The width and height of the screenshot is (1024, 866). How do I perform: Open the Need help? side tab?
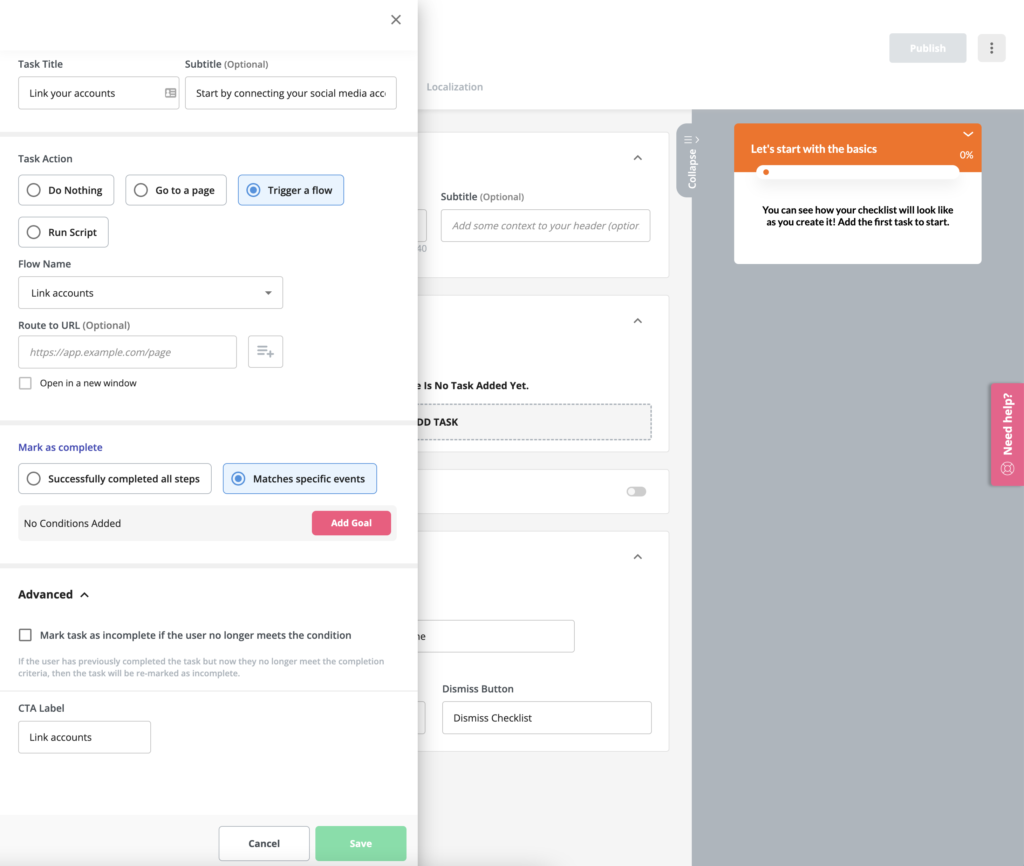[1007, 434]
